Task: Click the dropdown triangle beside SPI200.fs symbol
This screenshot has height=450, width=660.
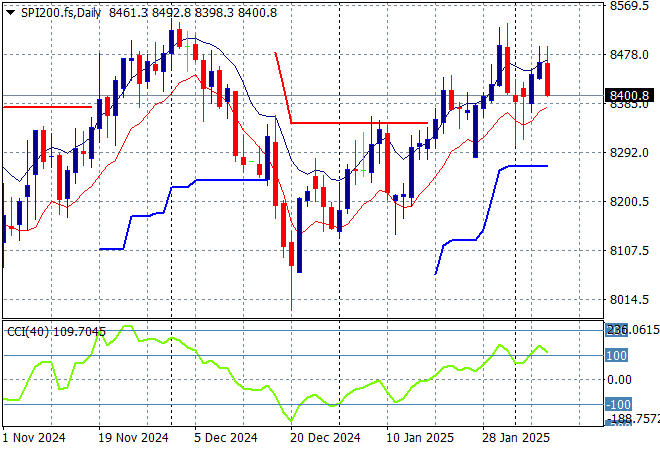Action: [x=10, y=13]
